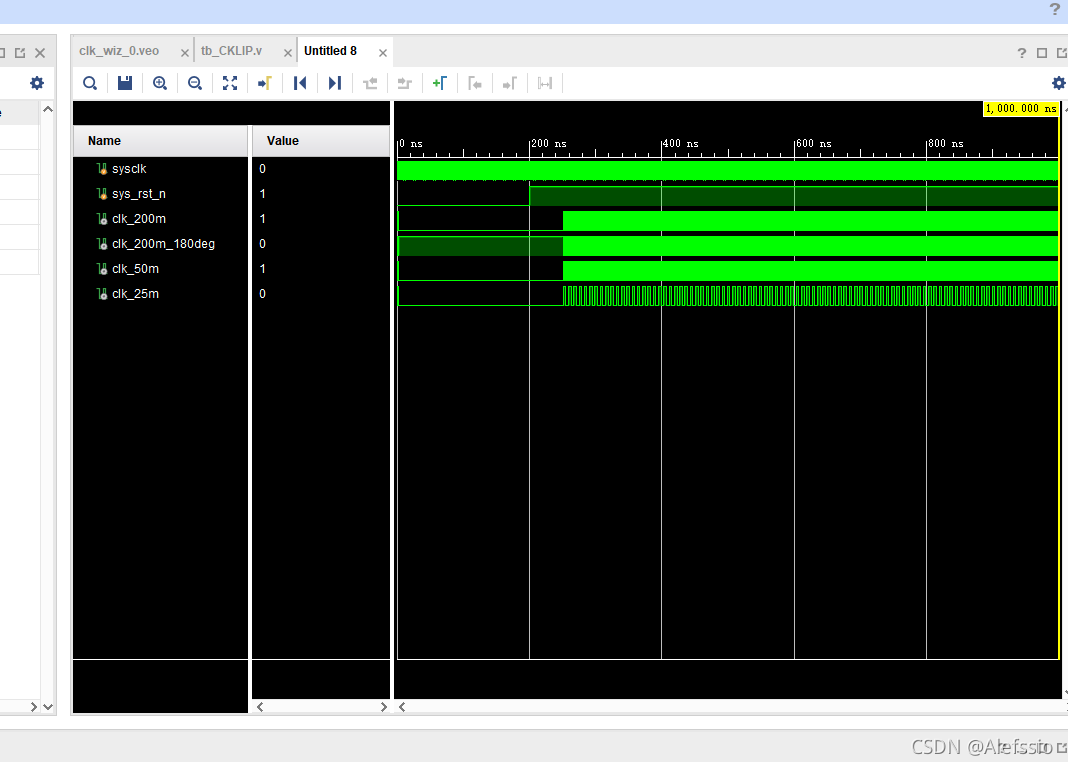Screen dimensions: 1068x765
Task: Click the Search magnifier toolbar icon
Action: (90, 83)
